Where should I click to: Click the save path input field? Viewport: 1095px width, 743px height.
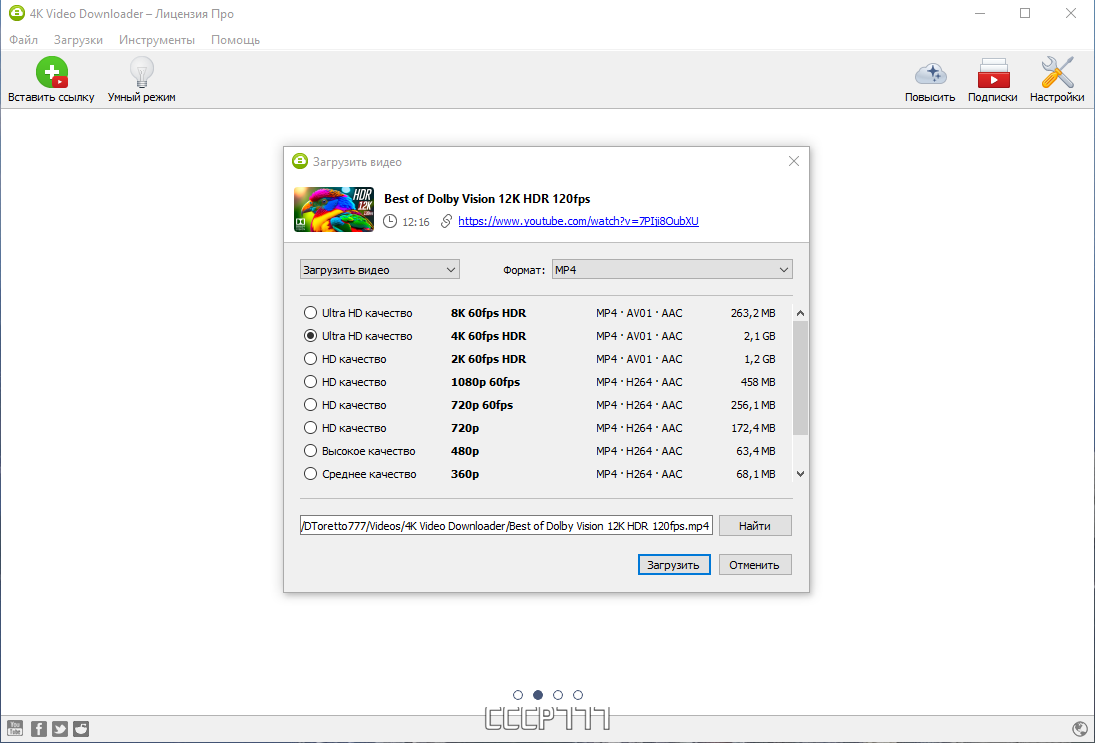[506, 526]
